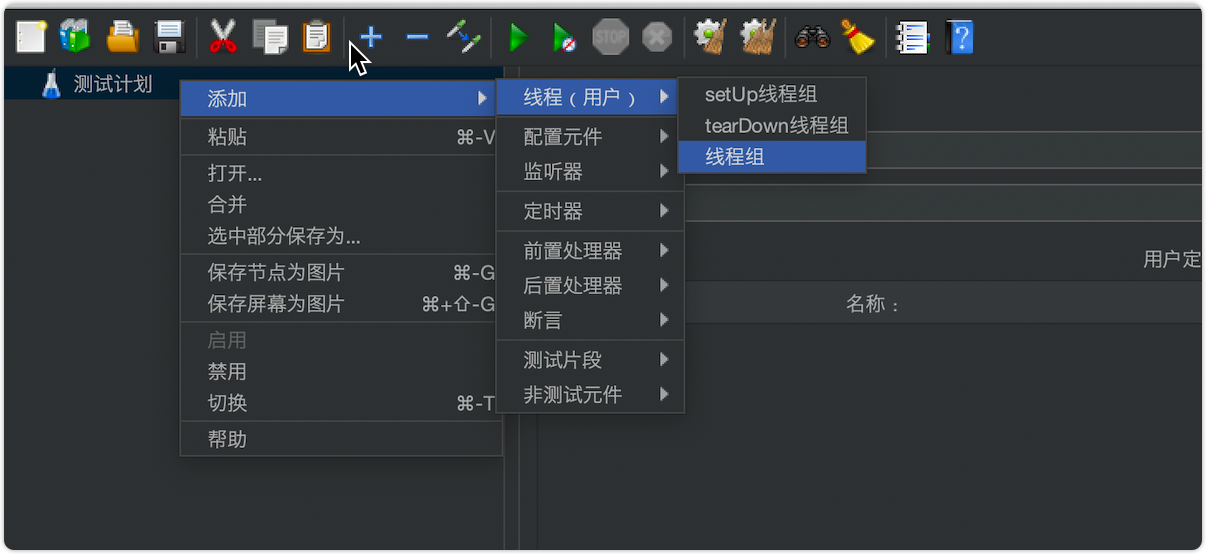Click the Clear All double-broom icon
The height and width of the screenshot is (554, 1206).
pyautogui.click(x=758, y=38)
